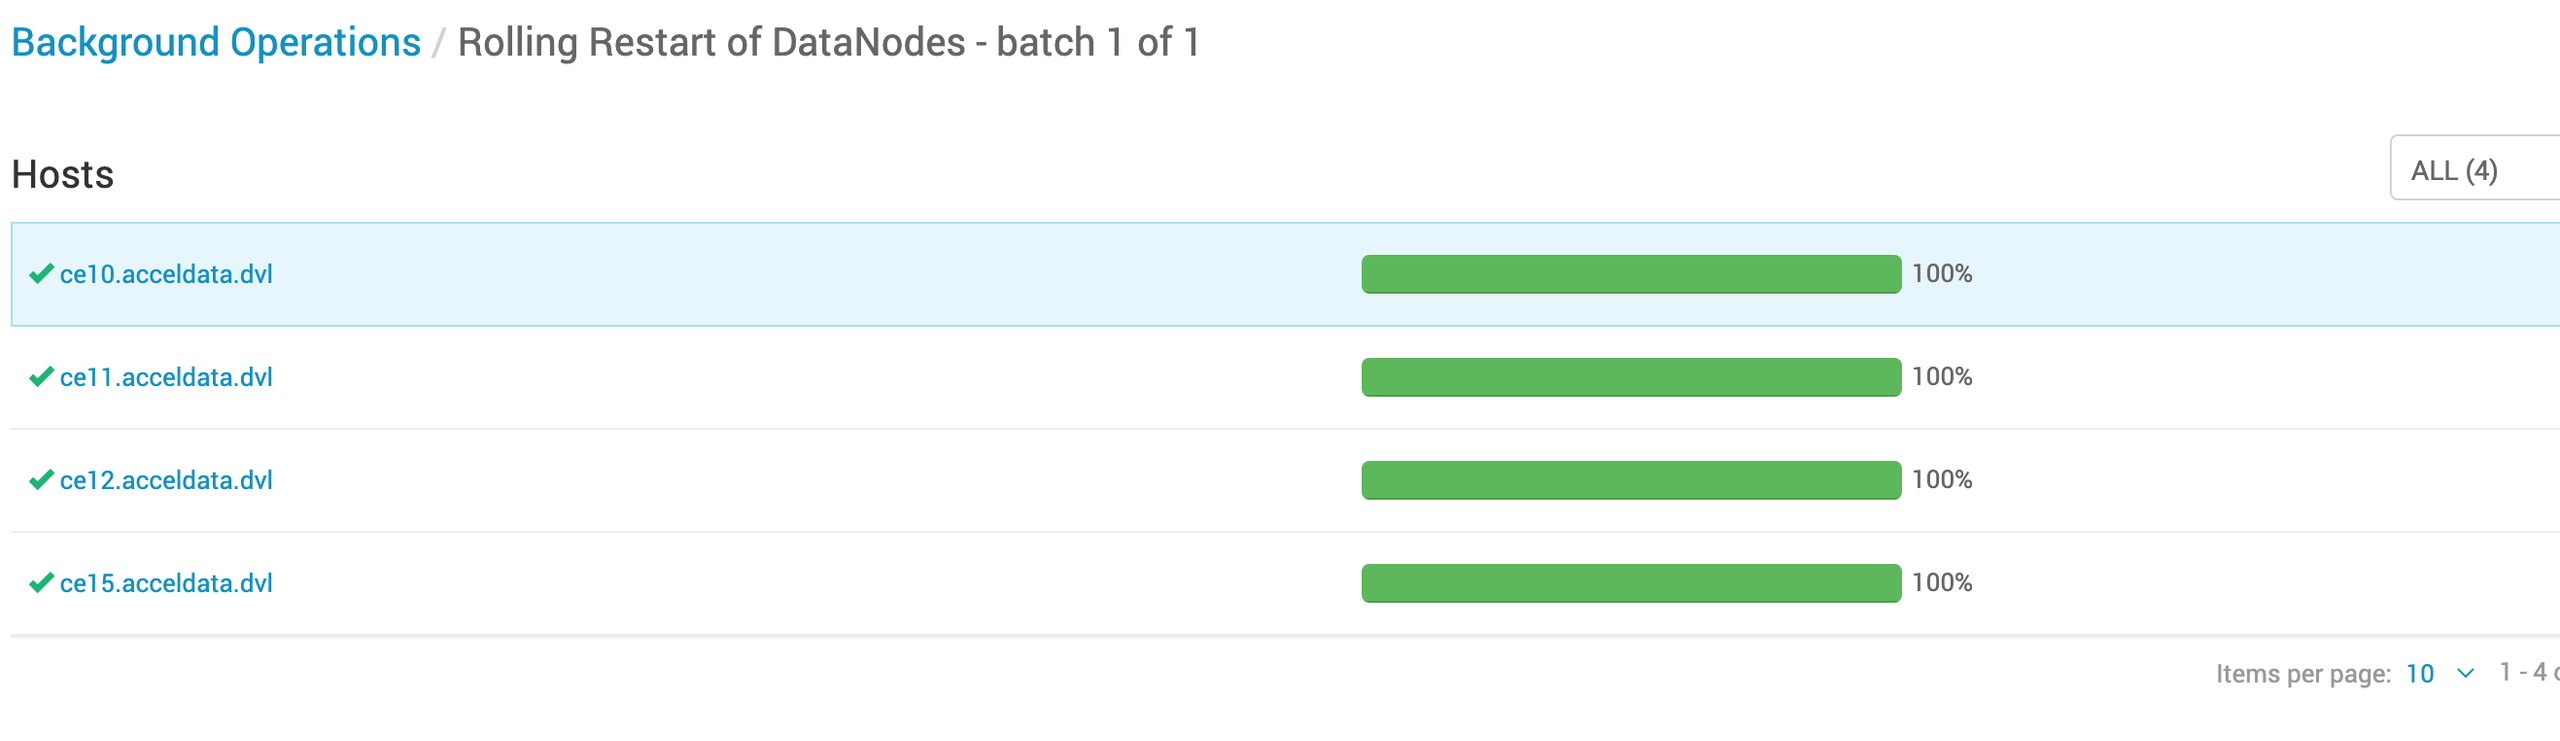The width and height of the screenshot is (2560, 741).
Task: Click the Hosts section heading
Action: [x=62, y=174]
